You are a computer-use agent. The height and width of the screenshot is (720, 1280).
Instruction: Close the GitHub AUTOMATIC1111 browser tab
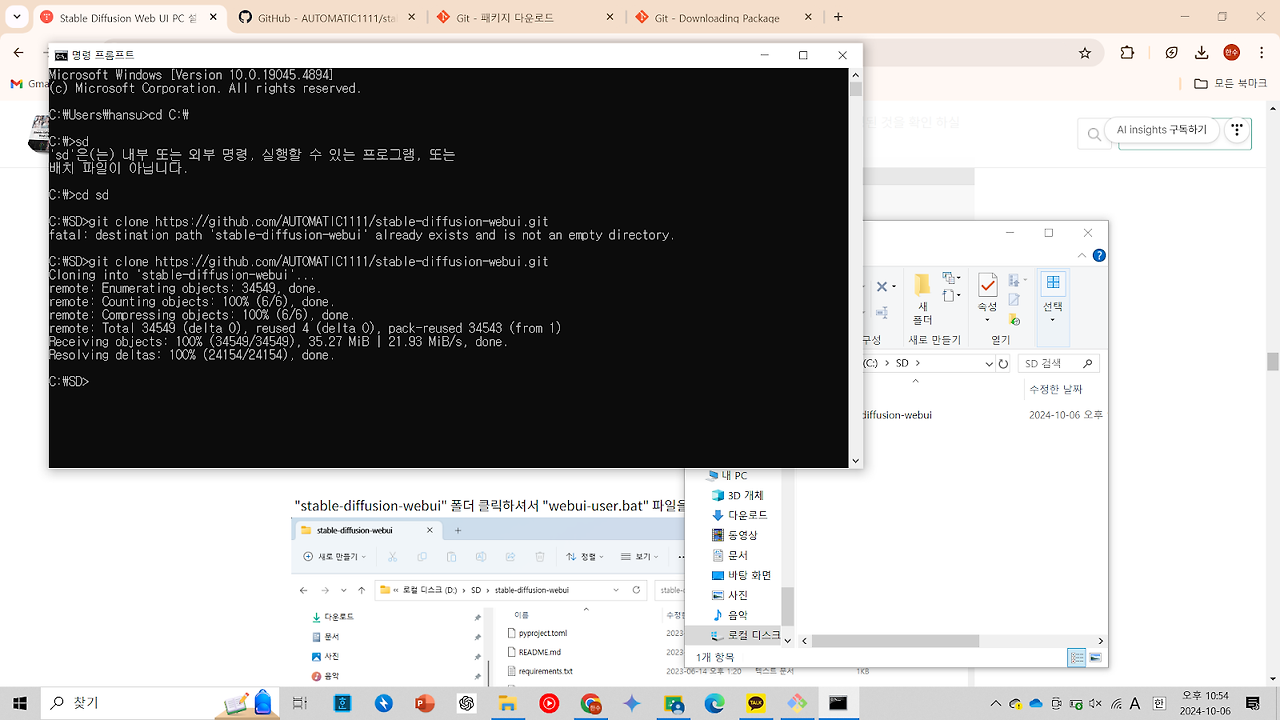[409, 17]
